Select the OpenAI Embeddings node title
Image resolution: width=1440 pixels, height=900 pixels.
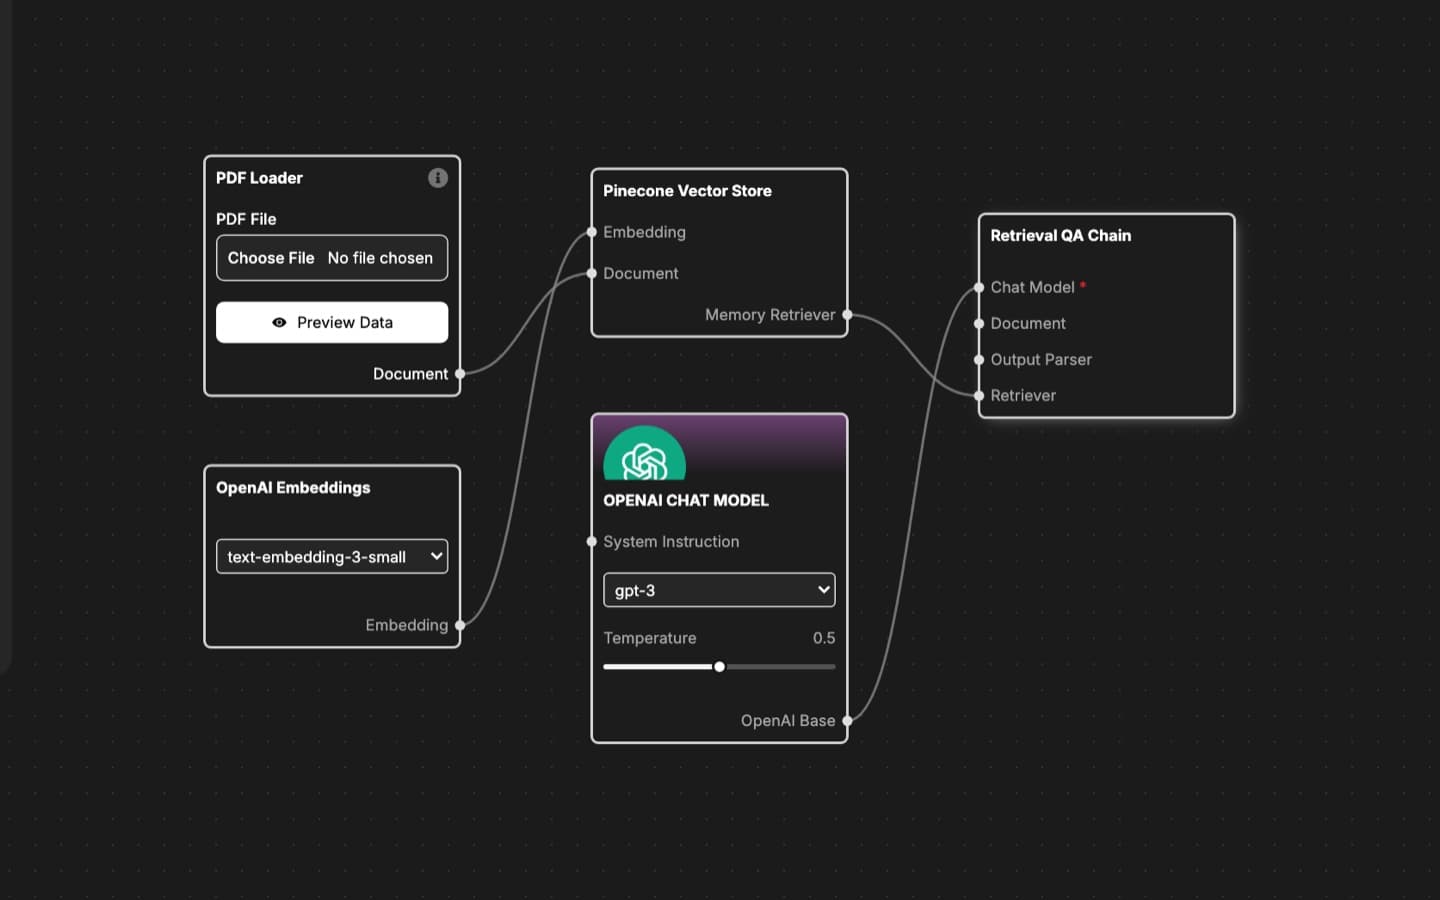(x=293, y=488)
